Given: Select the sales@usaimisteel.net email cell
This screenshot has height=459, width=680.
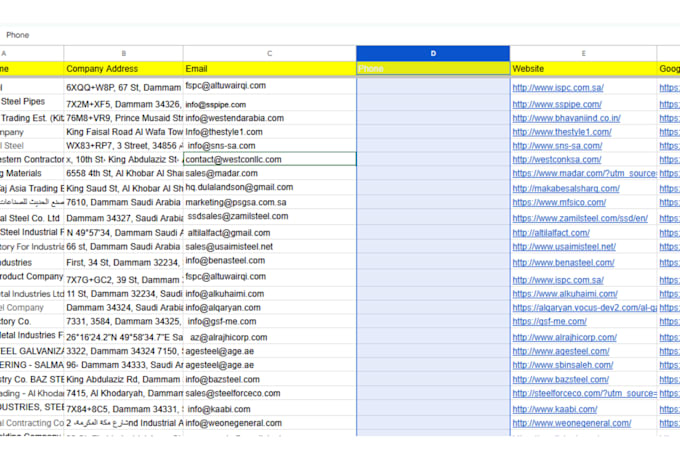Looking at the screenshot, I should point(269,247).
